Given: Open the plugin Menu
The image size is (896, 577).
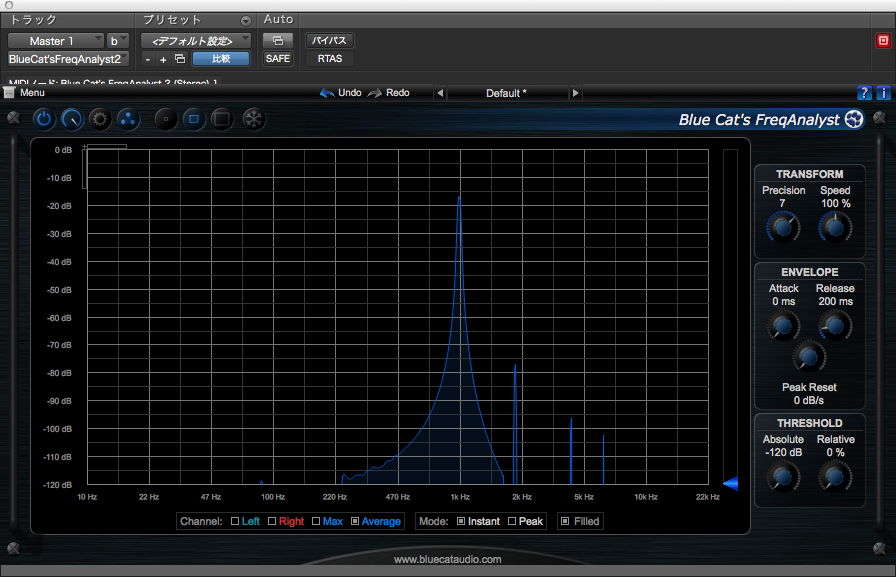Looking at the screenshot, I should coord(25,93).
